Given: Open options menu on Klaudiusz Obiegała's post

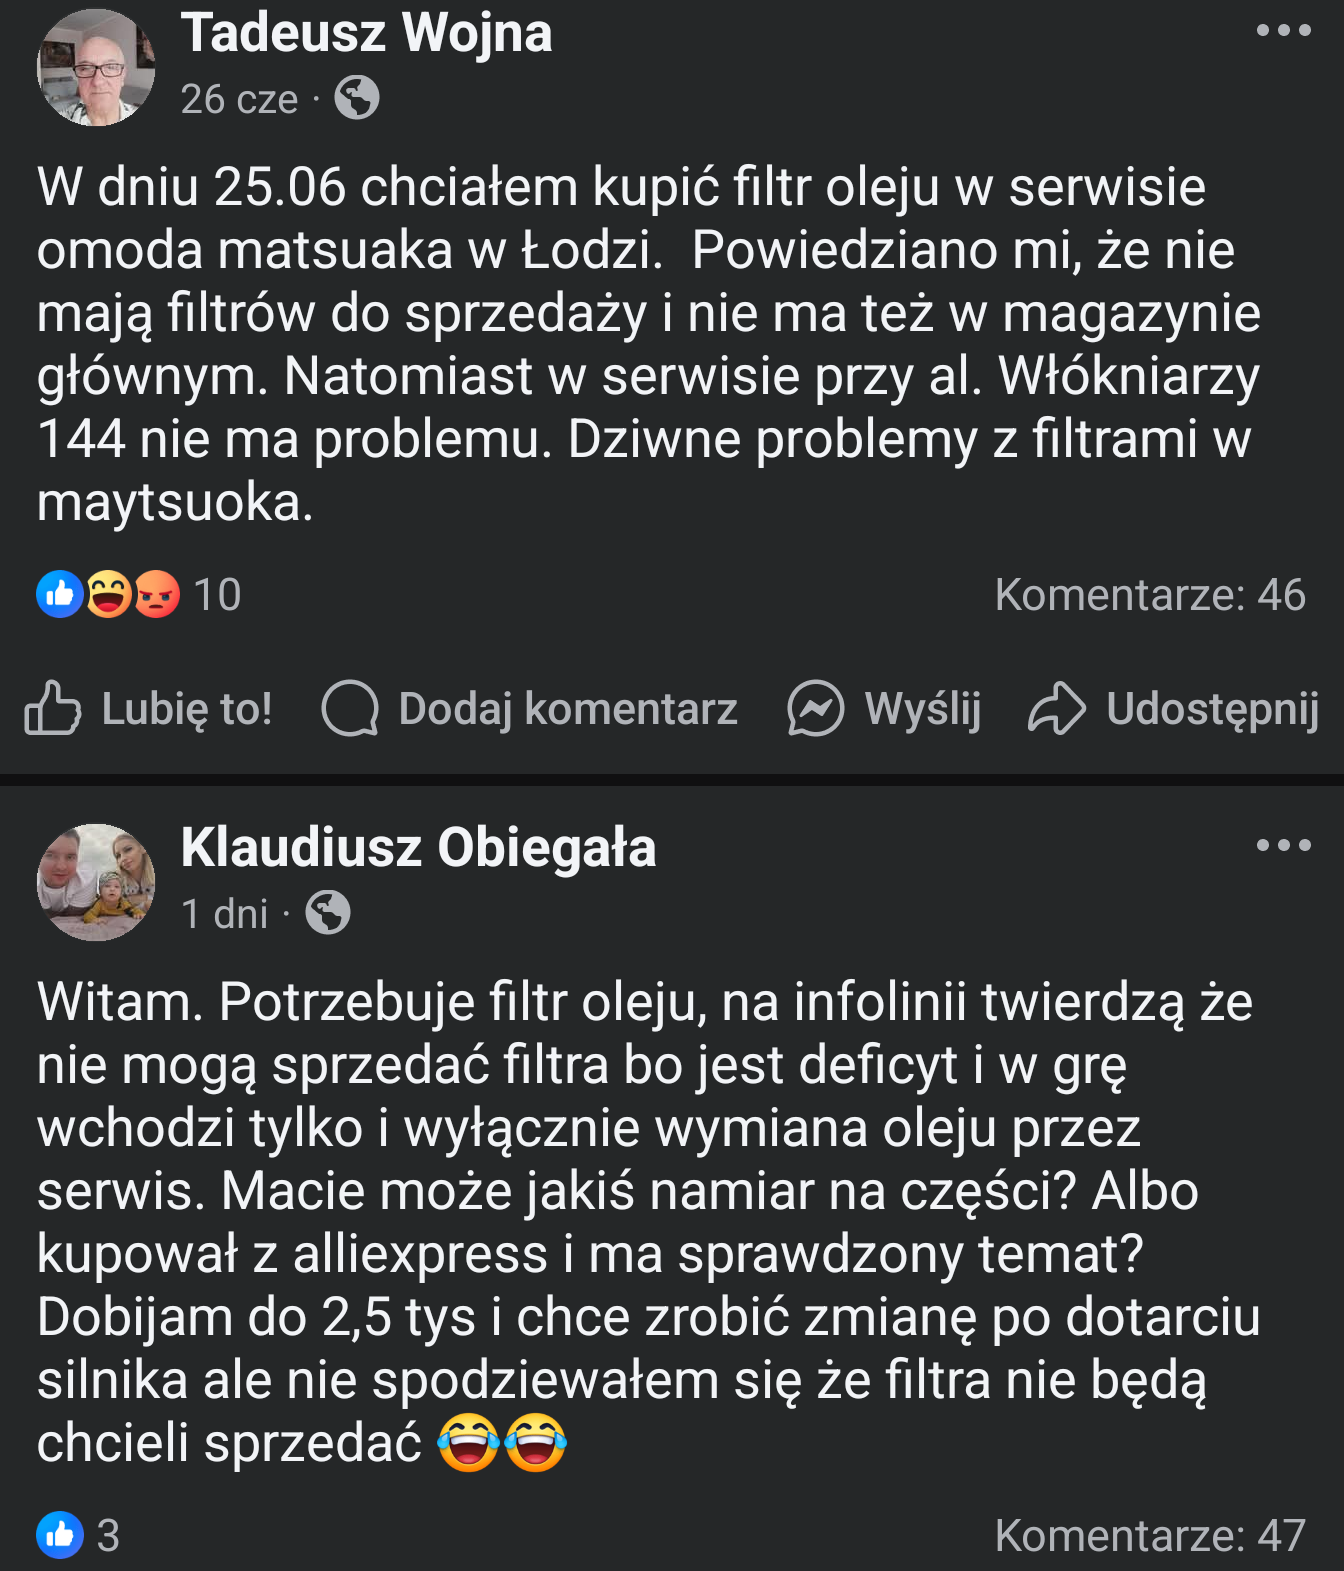Looking at the screenshot, I should 1283,846.
